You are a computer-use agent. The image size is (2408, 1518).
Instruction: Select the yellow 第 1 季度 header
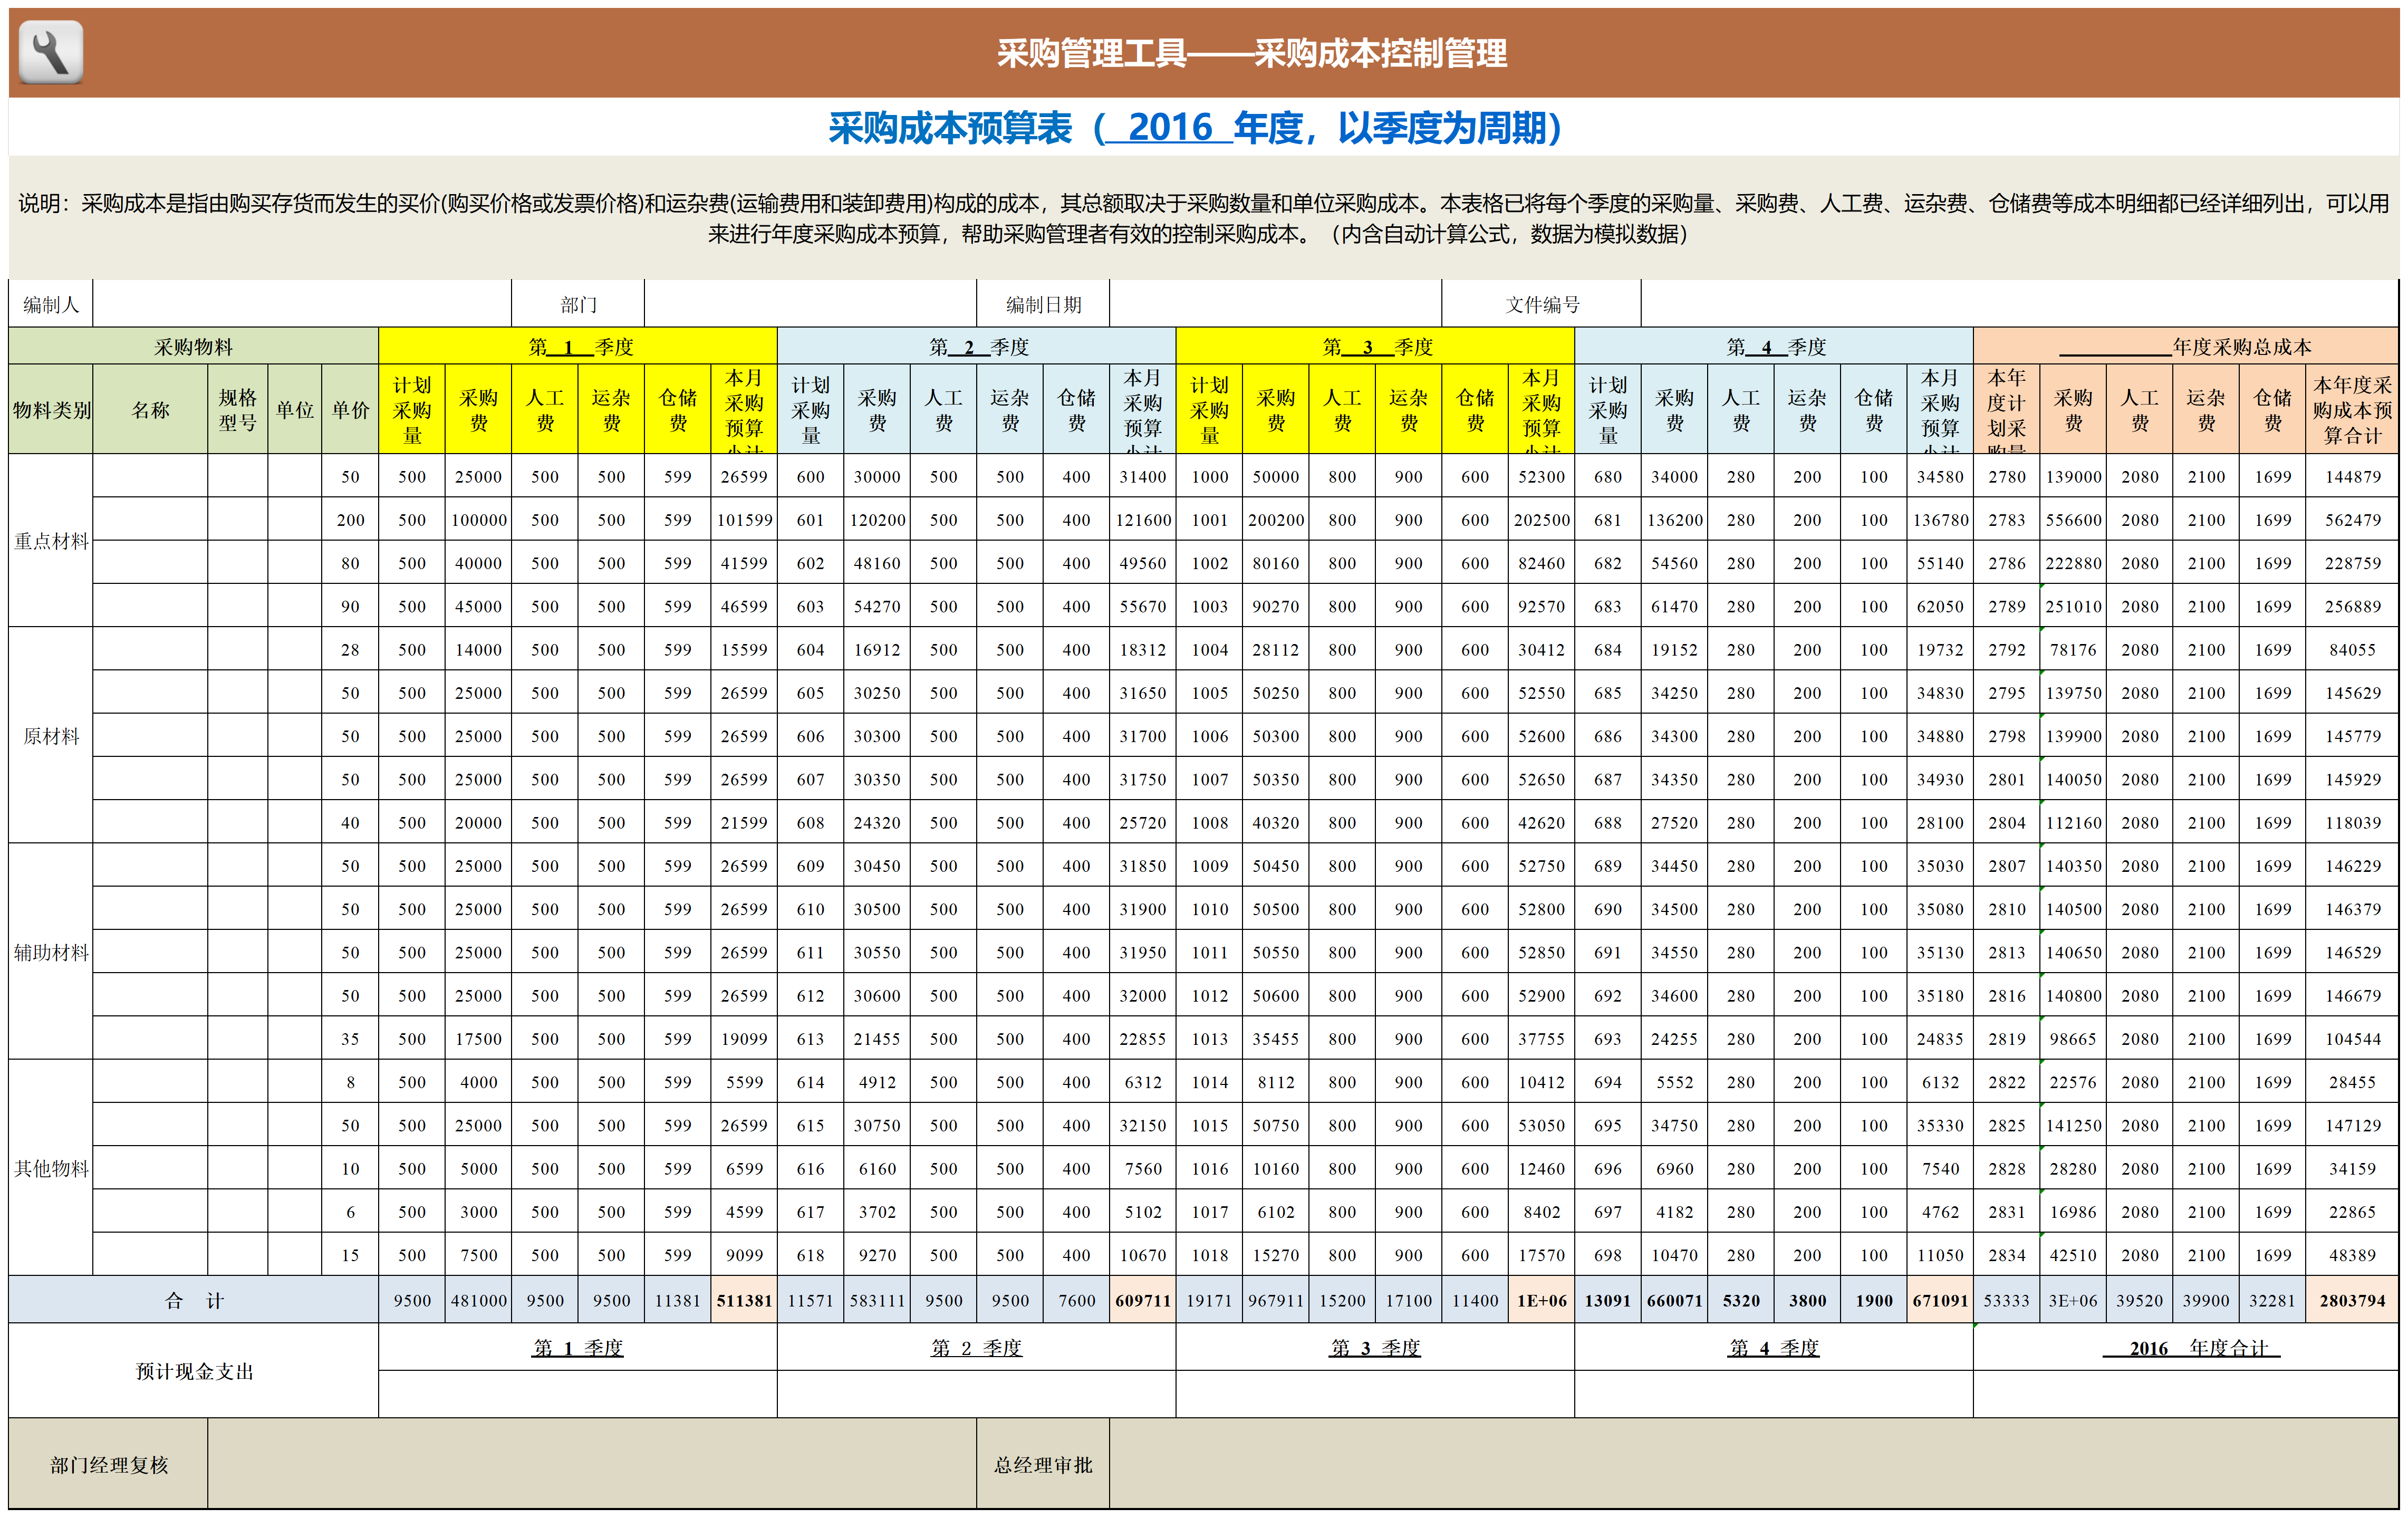tap(577, 346)
